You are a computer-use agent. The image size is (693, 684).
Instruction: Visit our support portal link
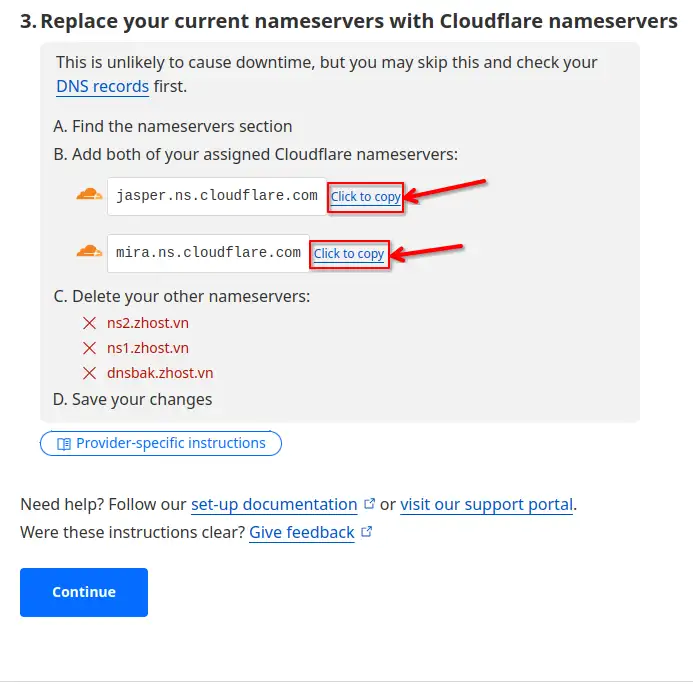click(x=486, y=505)
